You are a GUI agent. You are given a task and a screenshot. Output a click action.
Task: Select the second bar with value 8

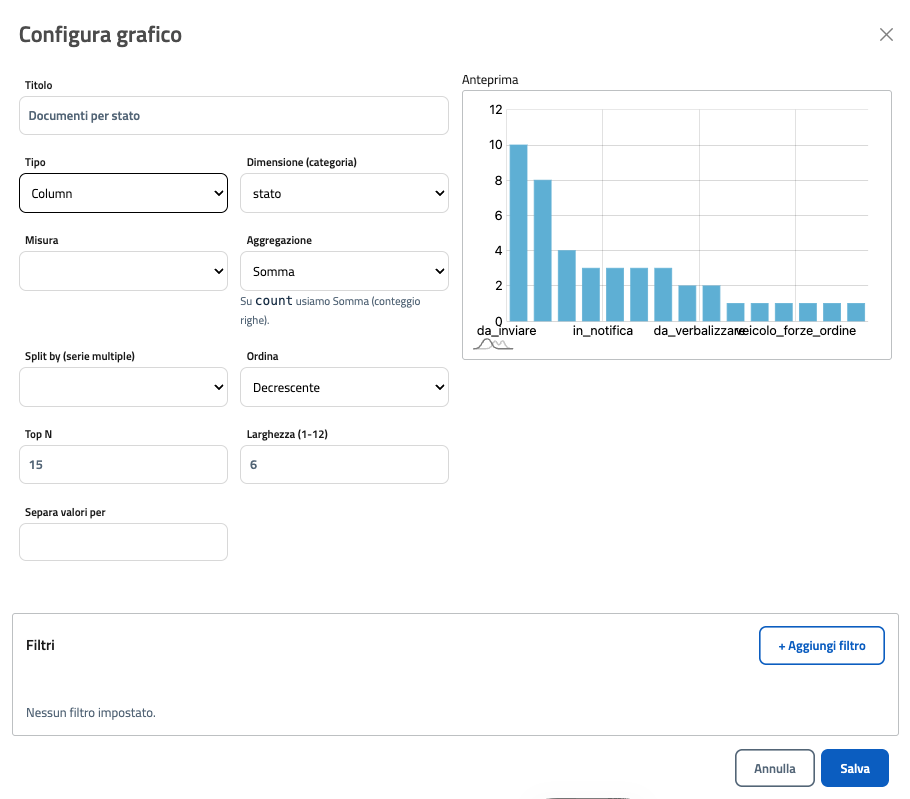point(542,250)
